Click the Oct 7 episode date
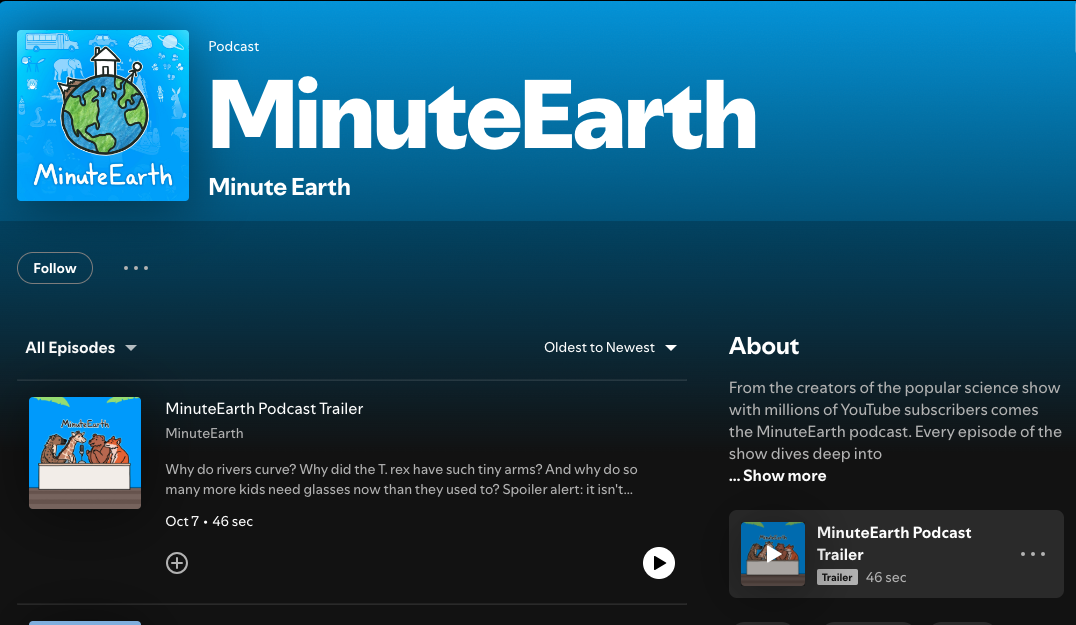 [x=182, y=521]
